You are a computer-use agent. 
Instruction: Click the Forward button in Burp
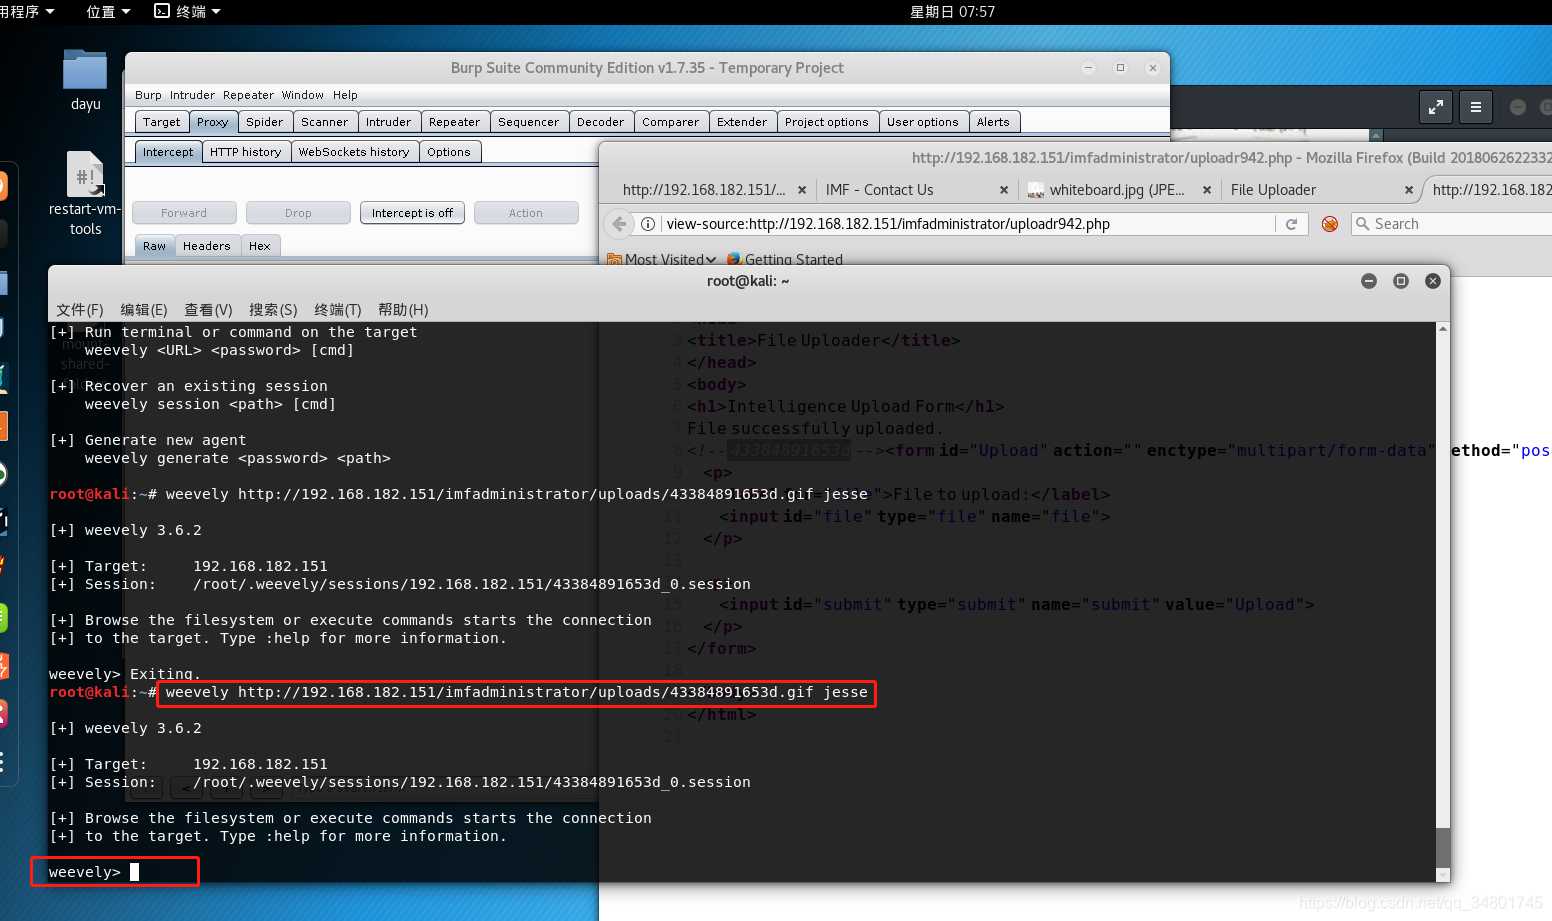(184, 213)
